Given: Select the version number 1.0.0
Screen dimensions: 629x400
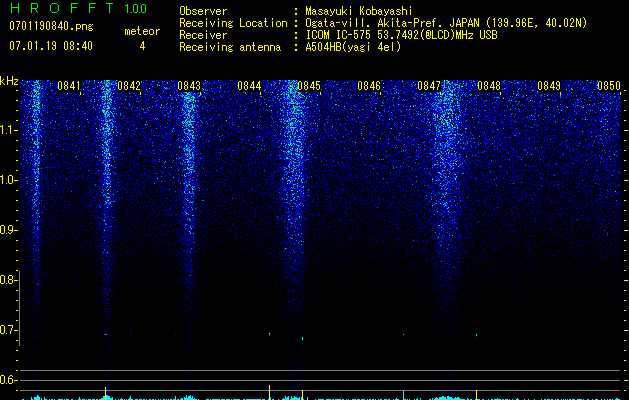Looking at the screenshot, I should pyautogui.click(x=136, y=9).
